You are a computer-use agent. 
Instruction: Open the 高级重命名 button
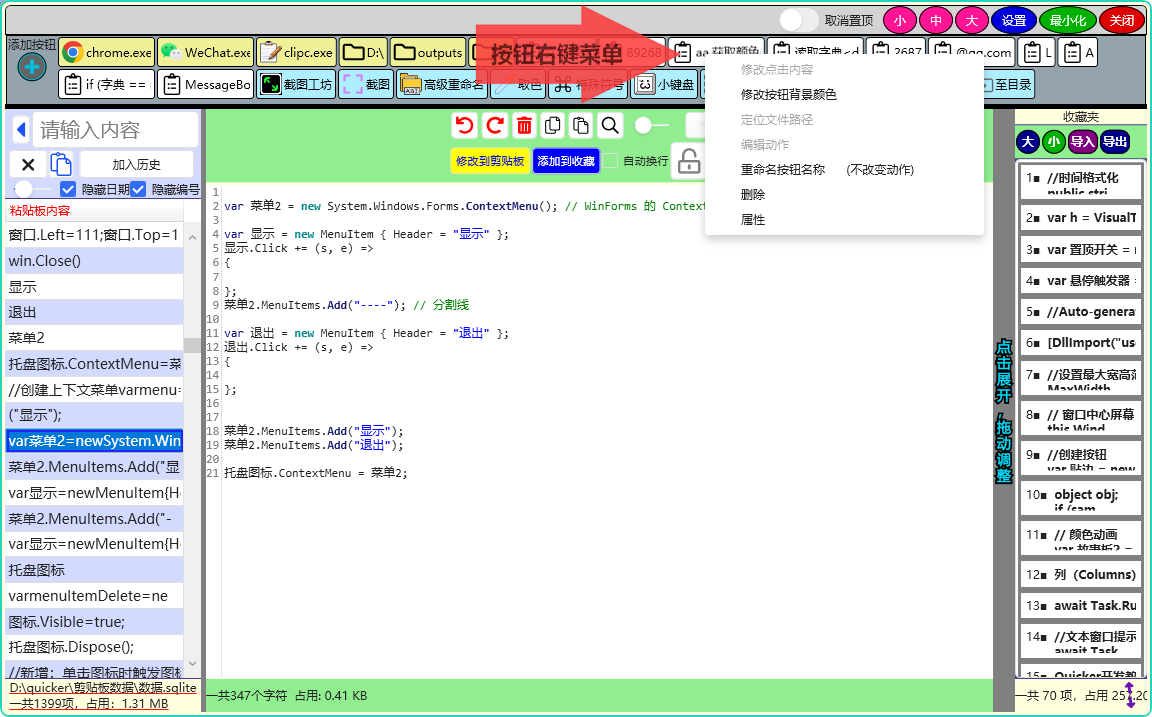point(442,84)
